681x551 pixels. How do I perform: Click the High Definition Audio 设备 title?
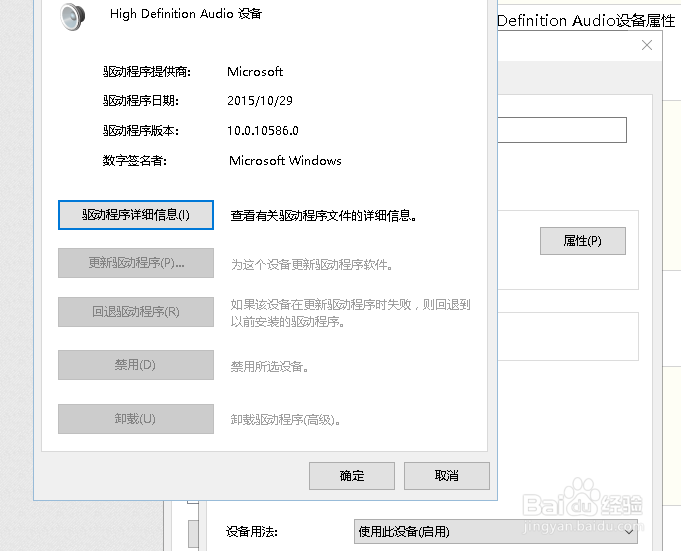point(186,14)
